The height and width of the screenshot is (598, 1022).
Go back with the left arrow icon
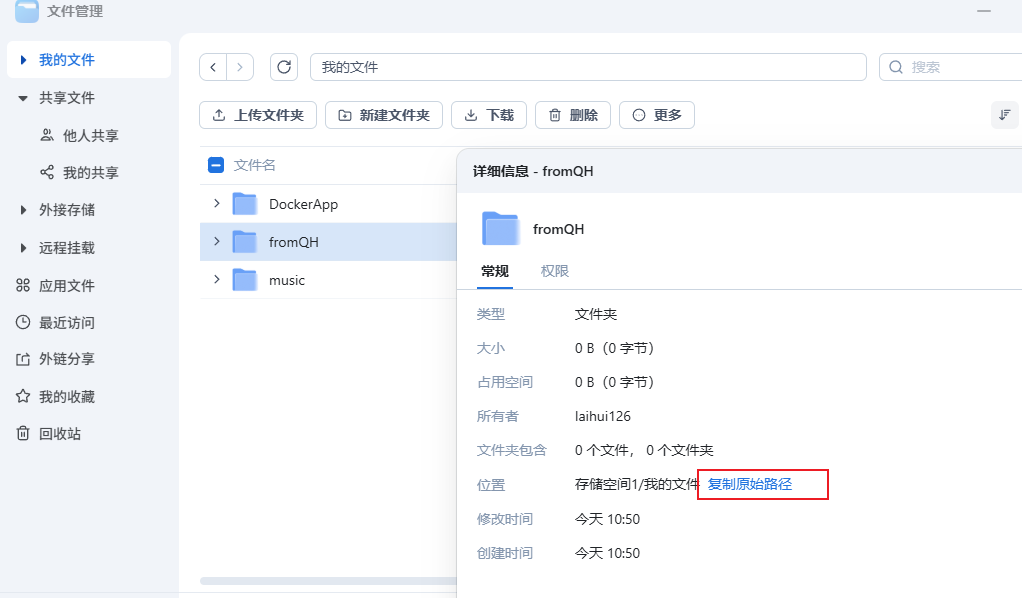pyautogui.click(x=213, y=67)
